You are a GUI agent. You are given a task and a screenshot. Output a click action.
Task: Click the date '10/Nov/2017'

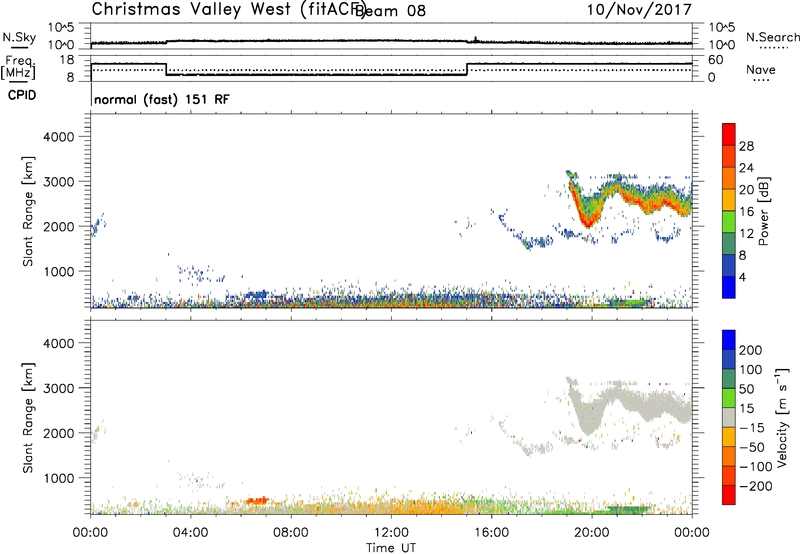coord(639,10)
